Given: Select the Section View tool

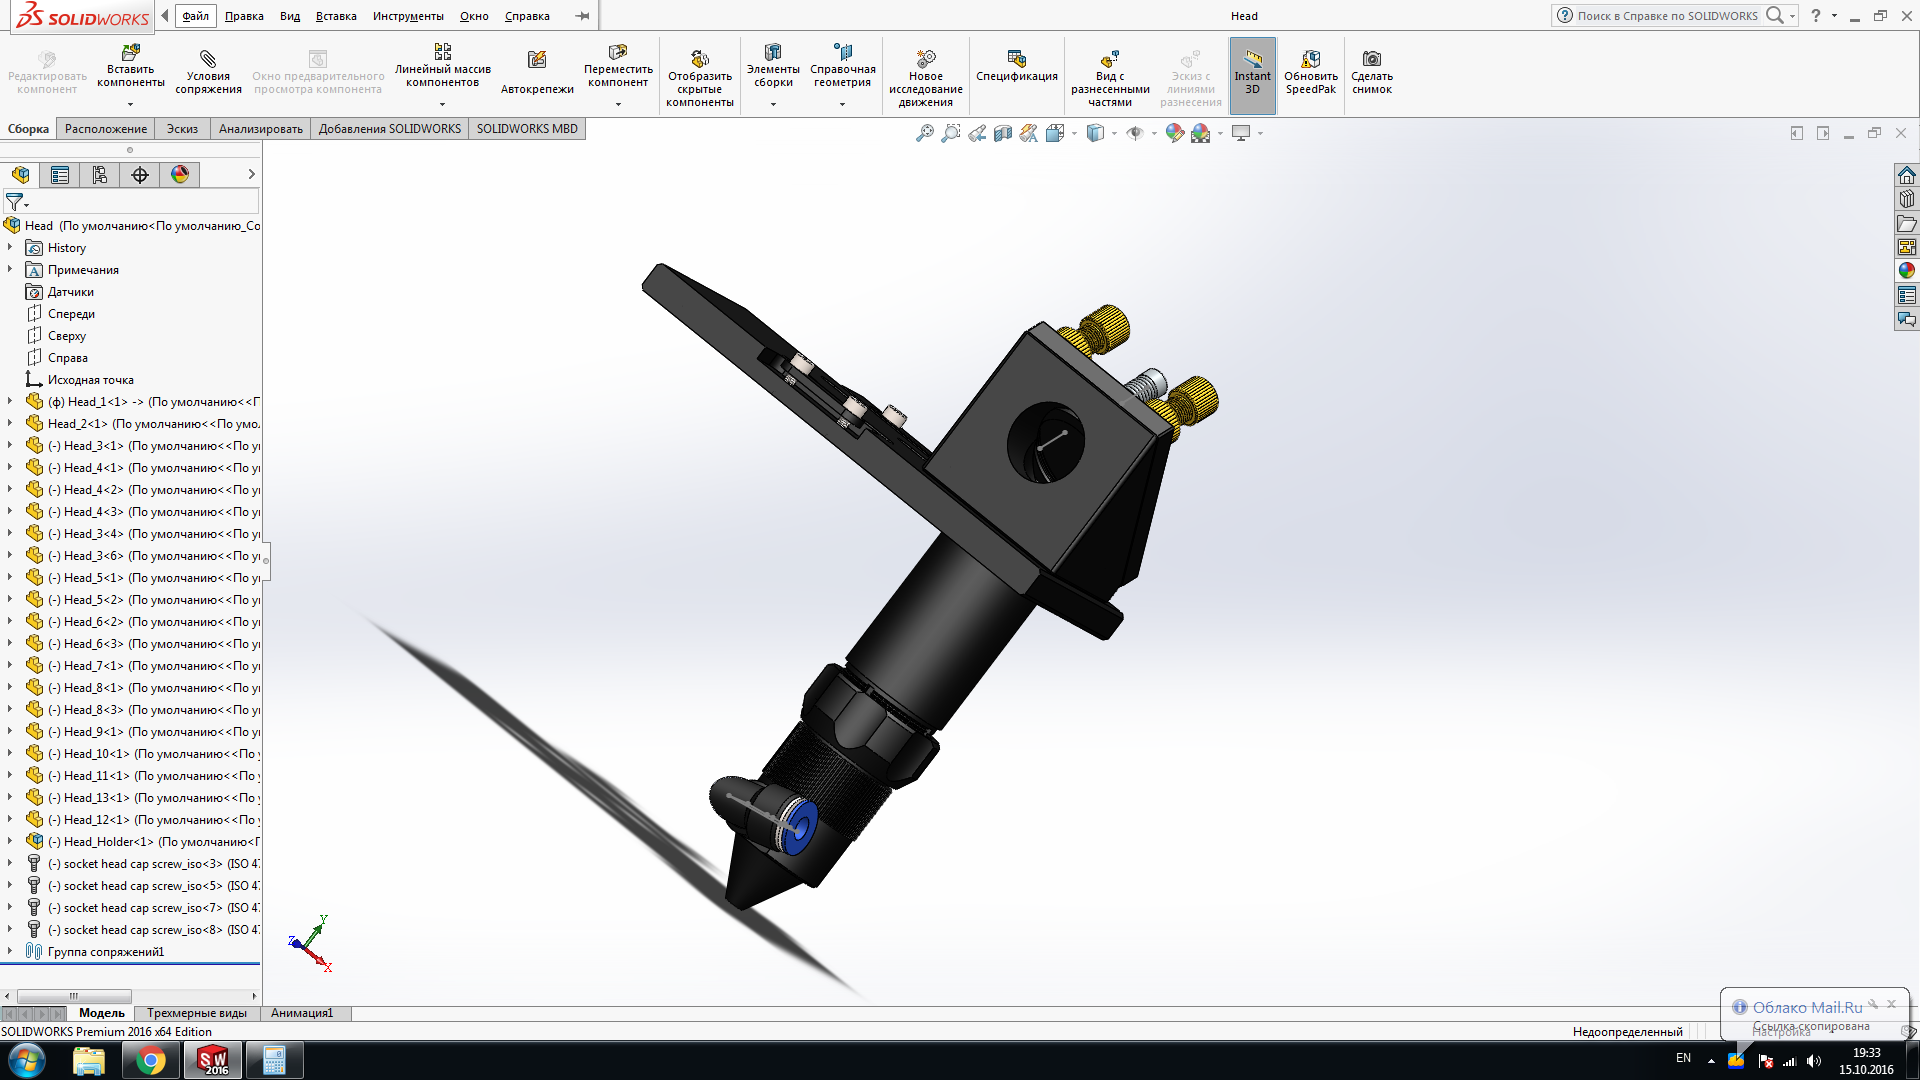Looking at the screenshot, I should pos(1003,133).
